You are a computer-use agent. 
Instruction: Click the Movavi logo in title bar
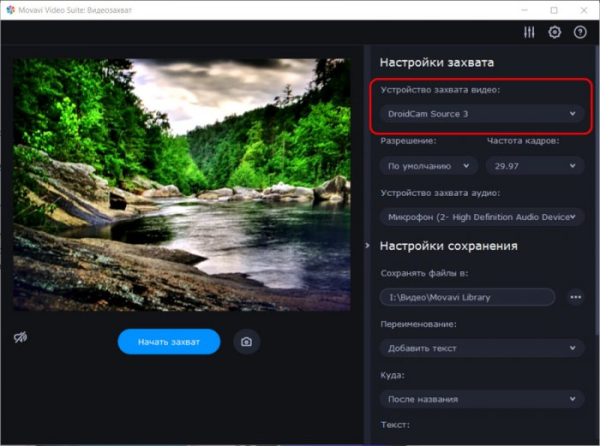[9, 9]
